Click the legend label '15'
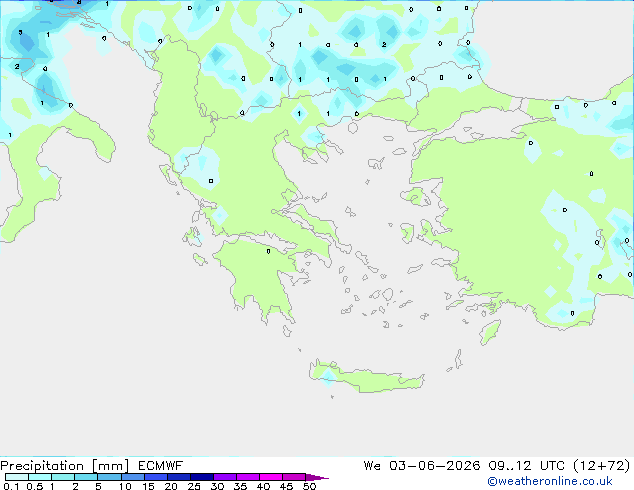Image resolution: width=634 pixels, height=490 pixels. coord(148,486)
